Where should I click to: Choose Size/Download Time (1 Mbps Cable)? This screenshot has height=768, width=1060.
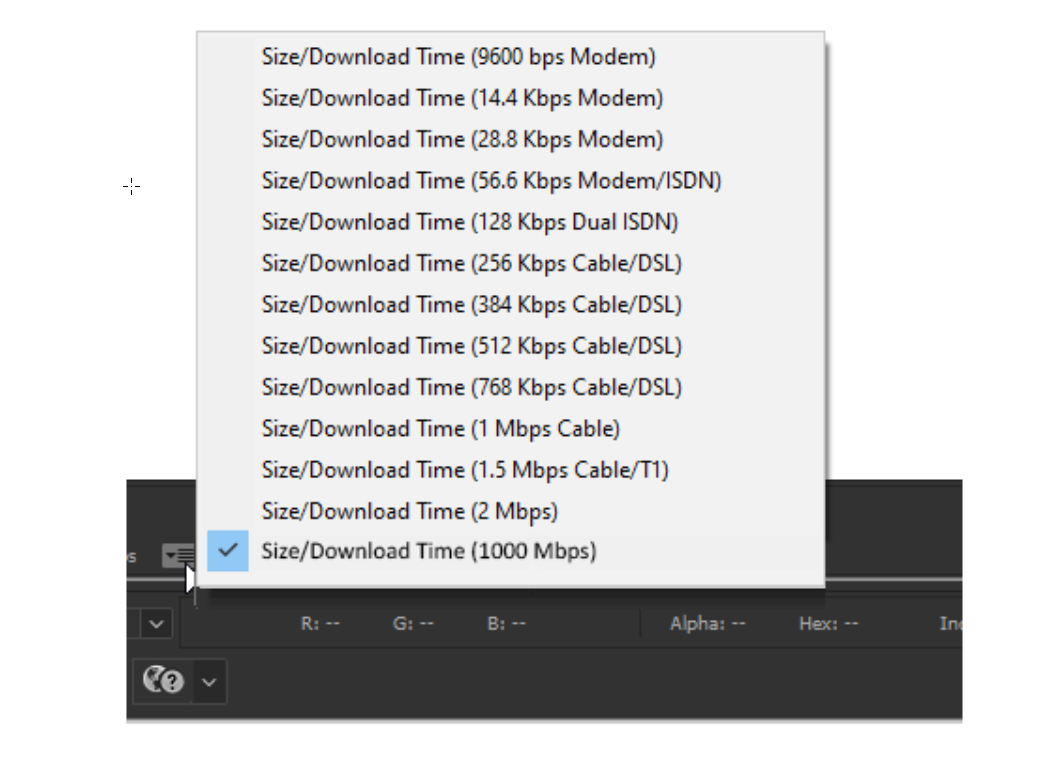pyautogui.click(x=450, y=426)
